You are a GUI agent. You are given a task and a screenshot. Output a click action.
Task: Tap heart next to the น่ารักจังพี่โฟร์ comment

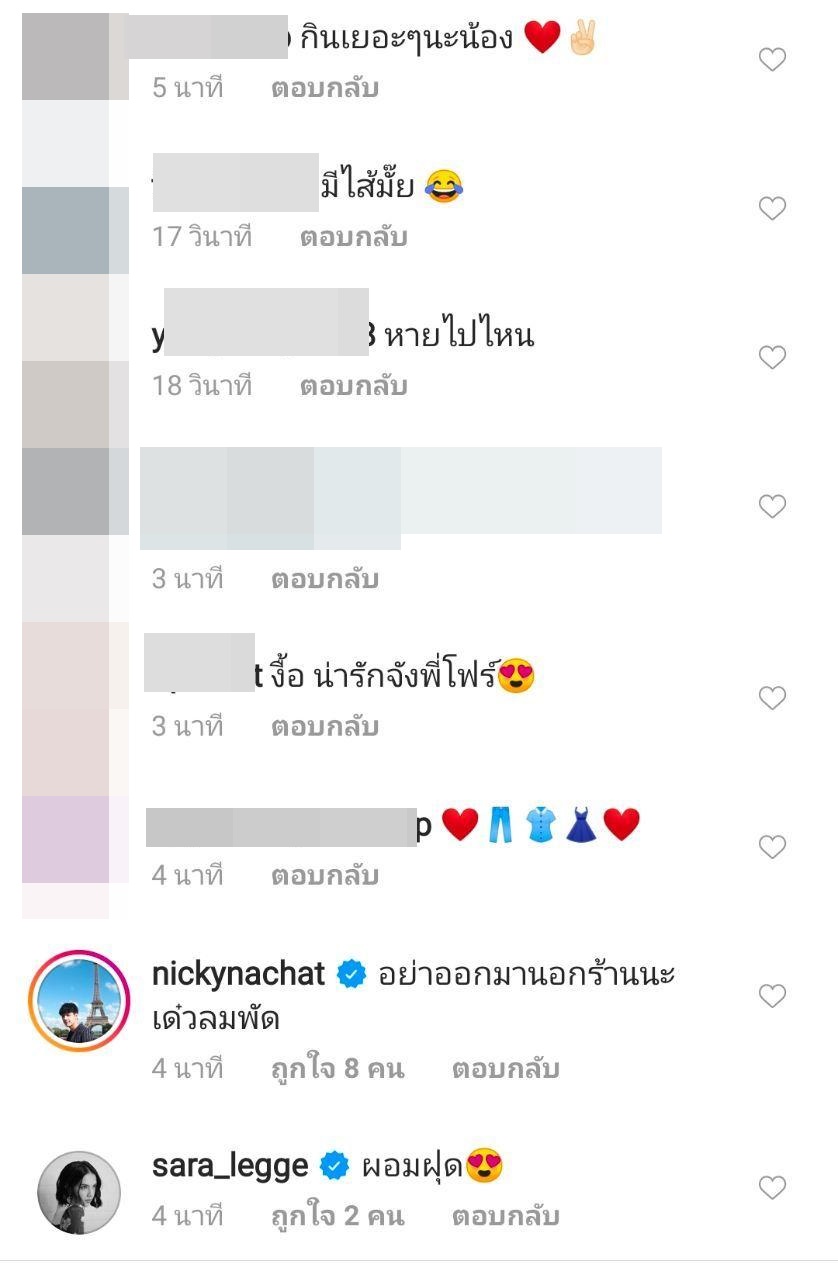coord(772,697)
